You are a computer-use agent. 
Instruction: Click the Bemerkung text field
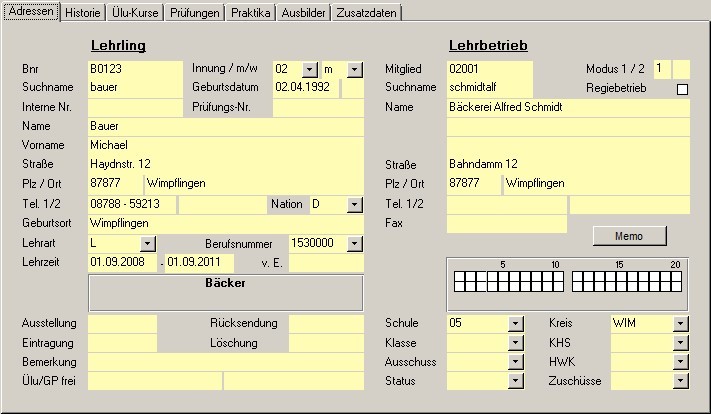(225, 362)
